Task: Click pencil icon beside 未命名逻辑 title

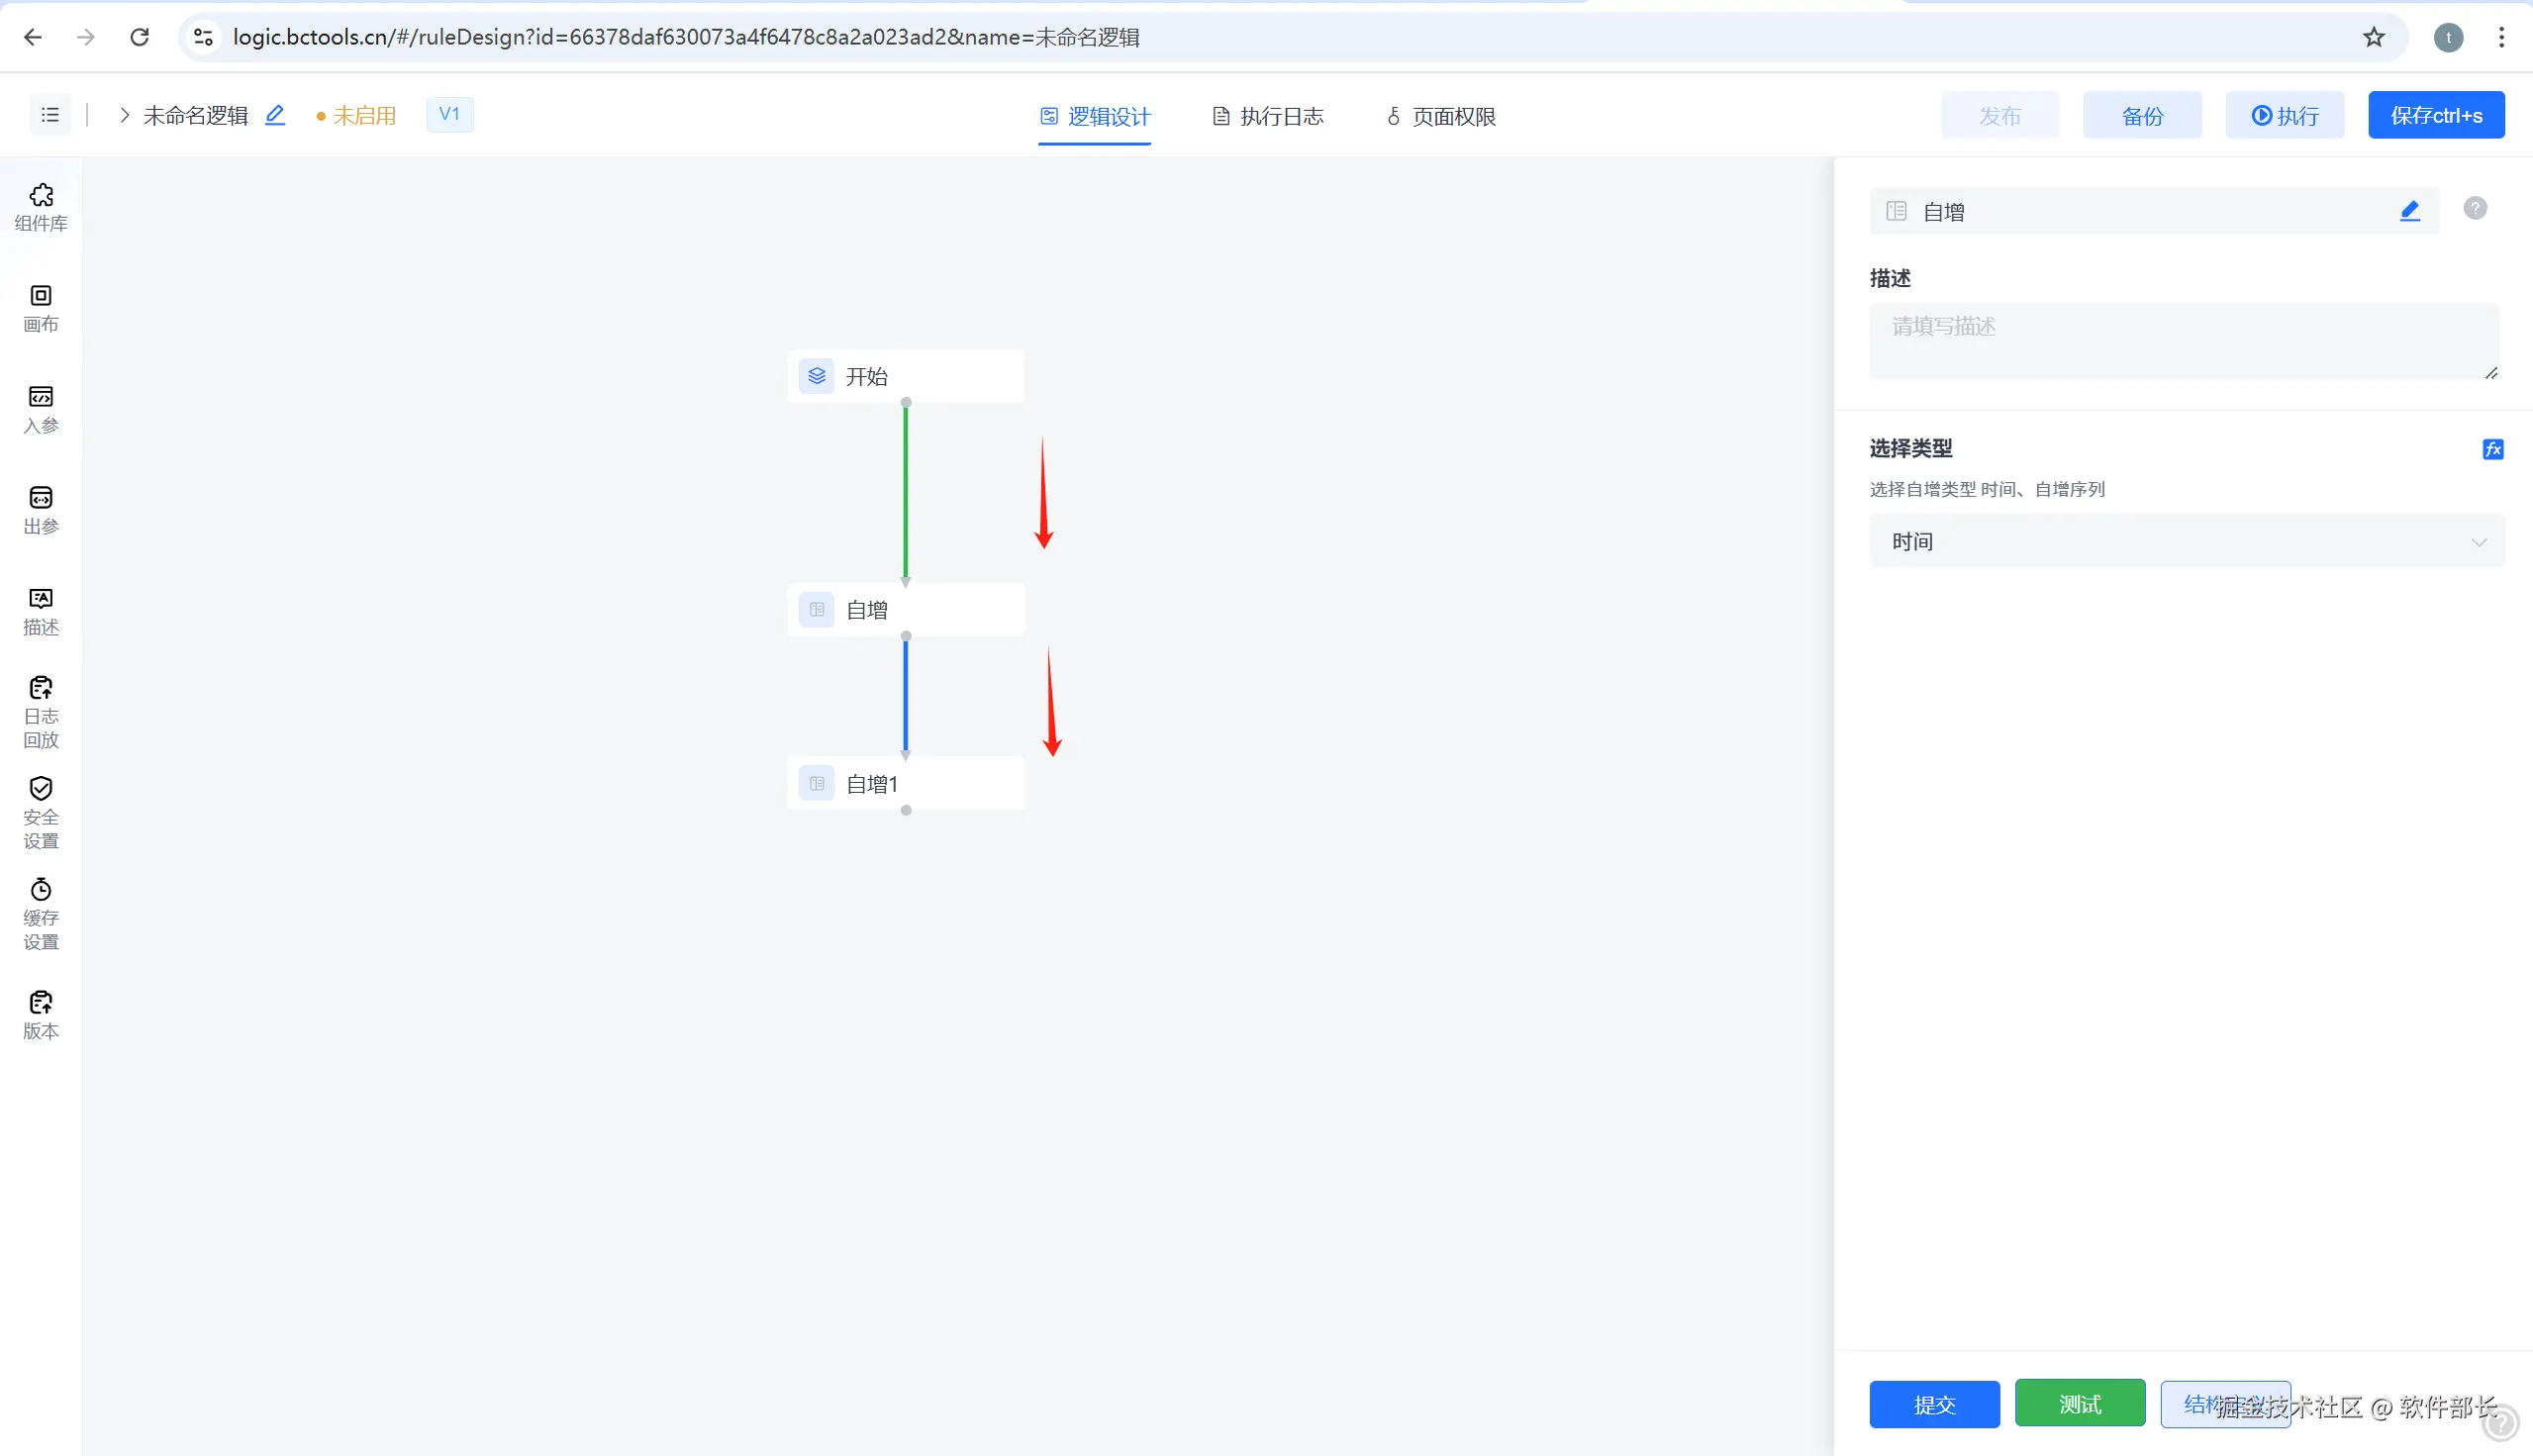Action: [x=275, y=115]
